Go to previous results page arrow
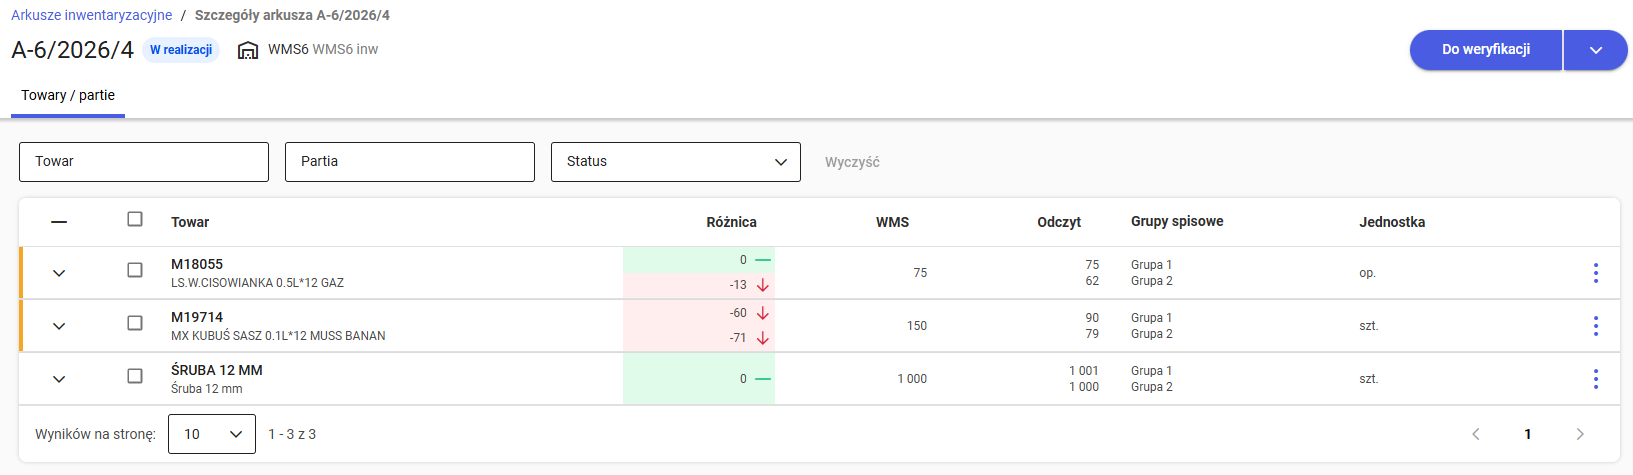 point(1476,434)
